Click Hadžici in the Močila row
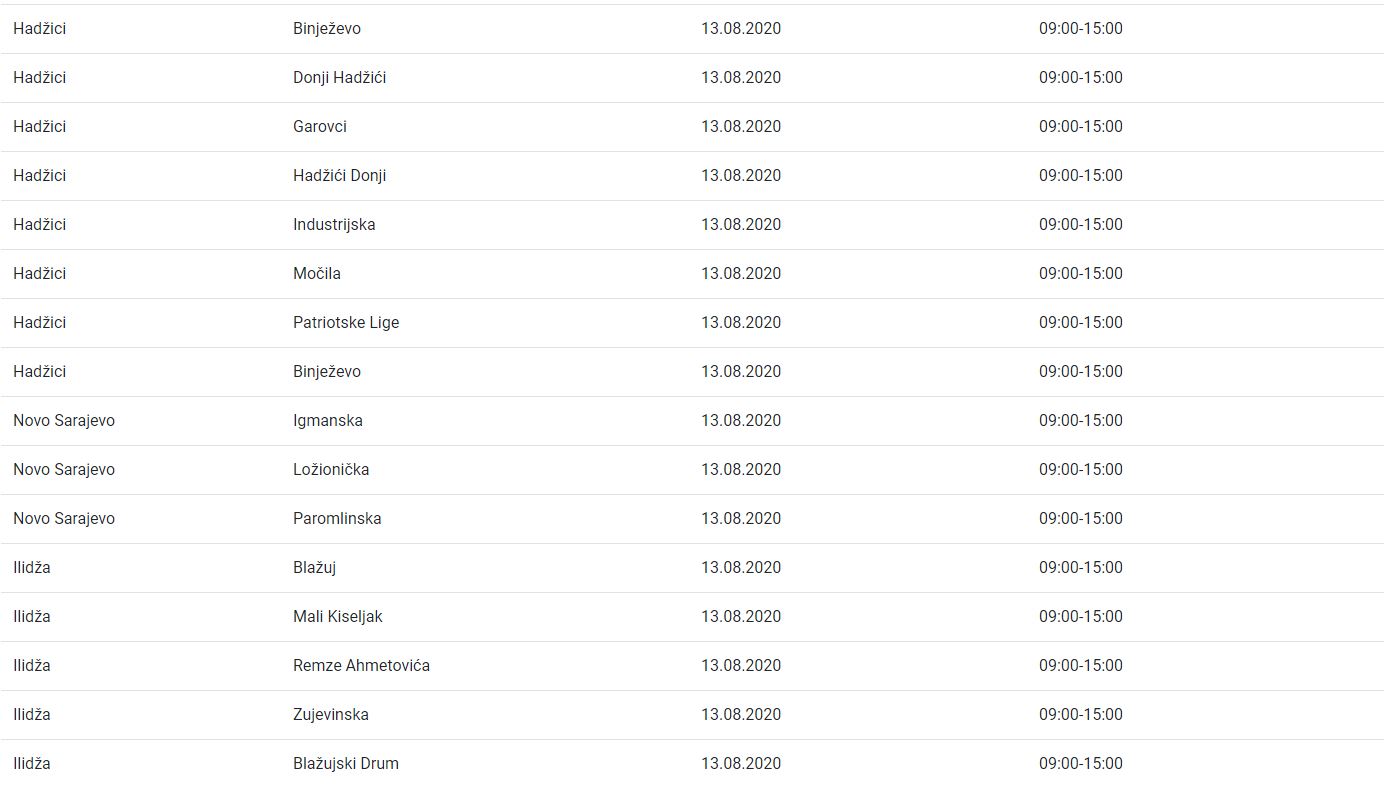Image resolution: width=1389 pixels, height=796 pixels. pyautogui.click(x=40, y=274)
